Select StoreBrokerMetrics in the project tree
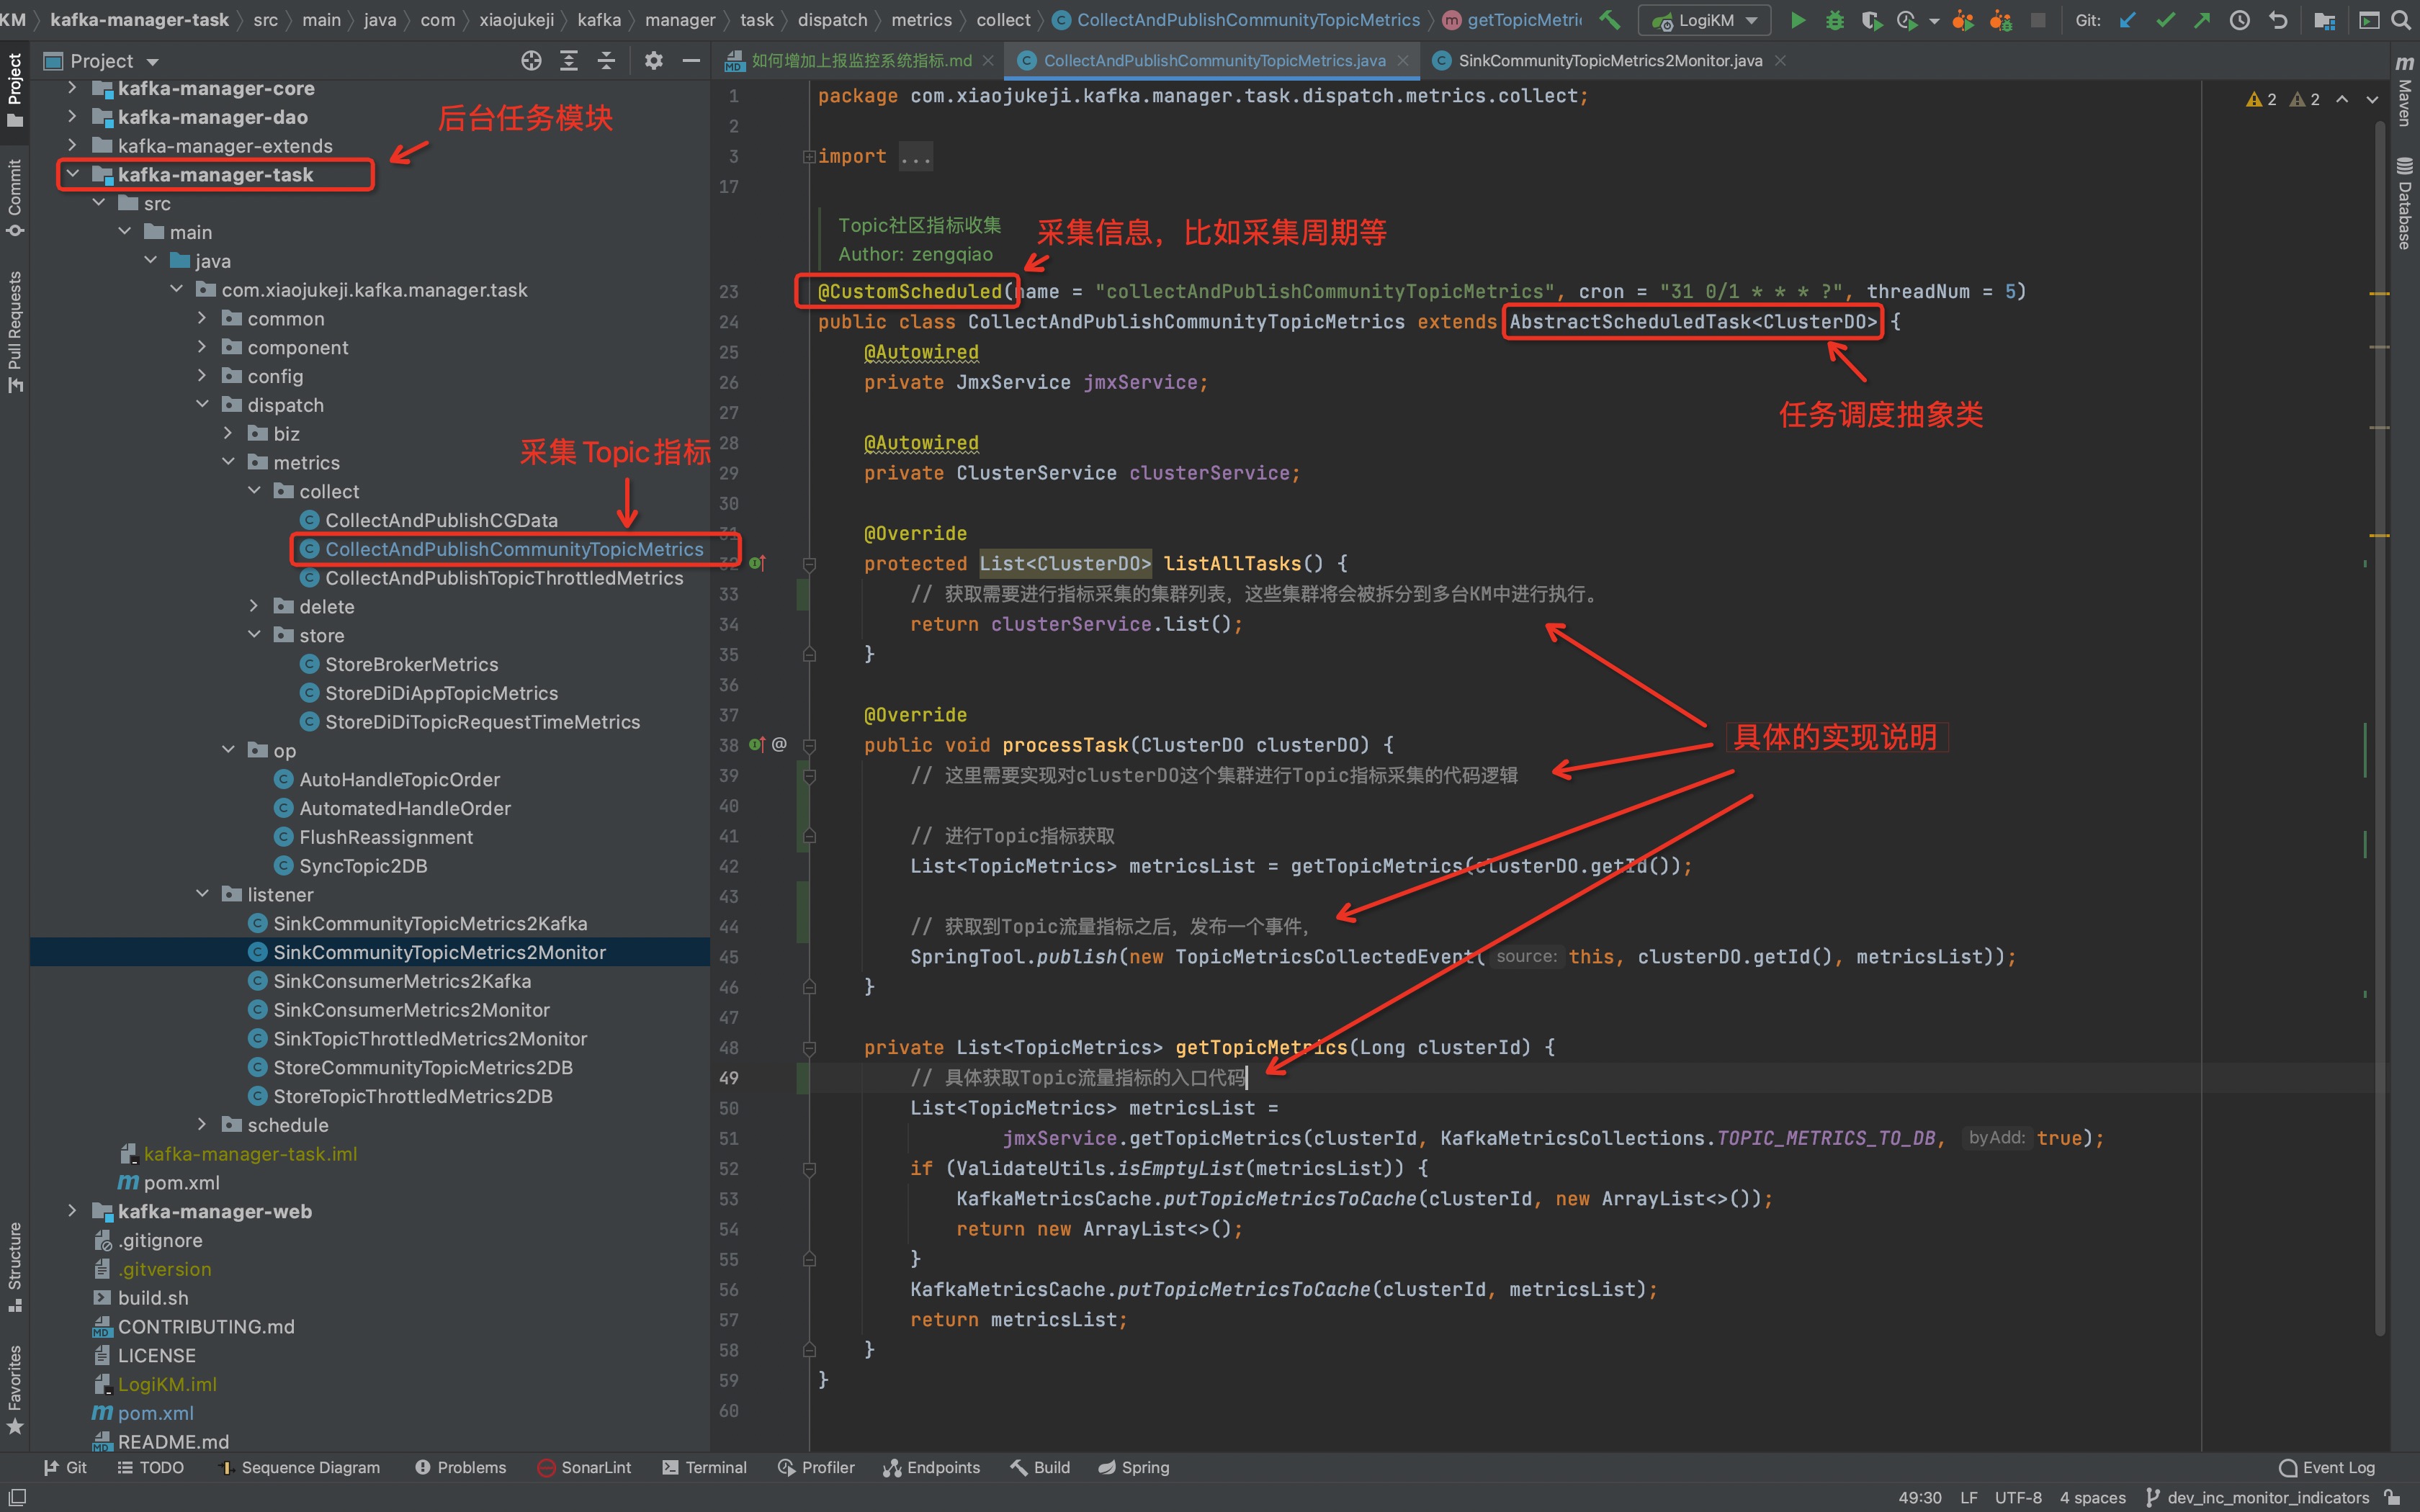The height and width of the screenshot is (1512, 2420). (411, 664)
